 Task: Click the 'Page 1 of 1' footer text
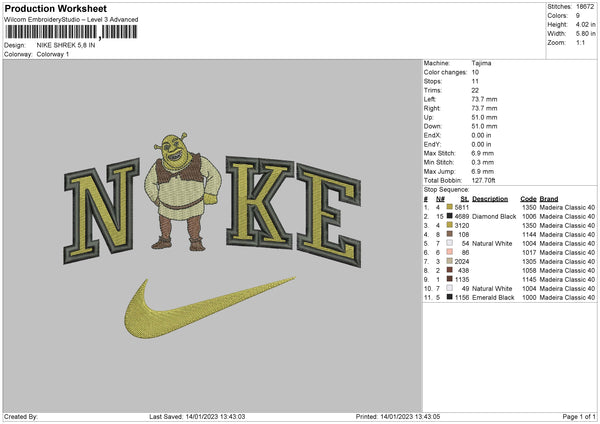click(x=579, y=416)
